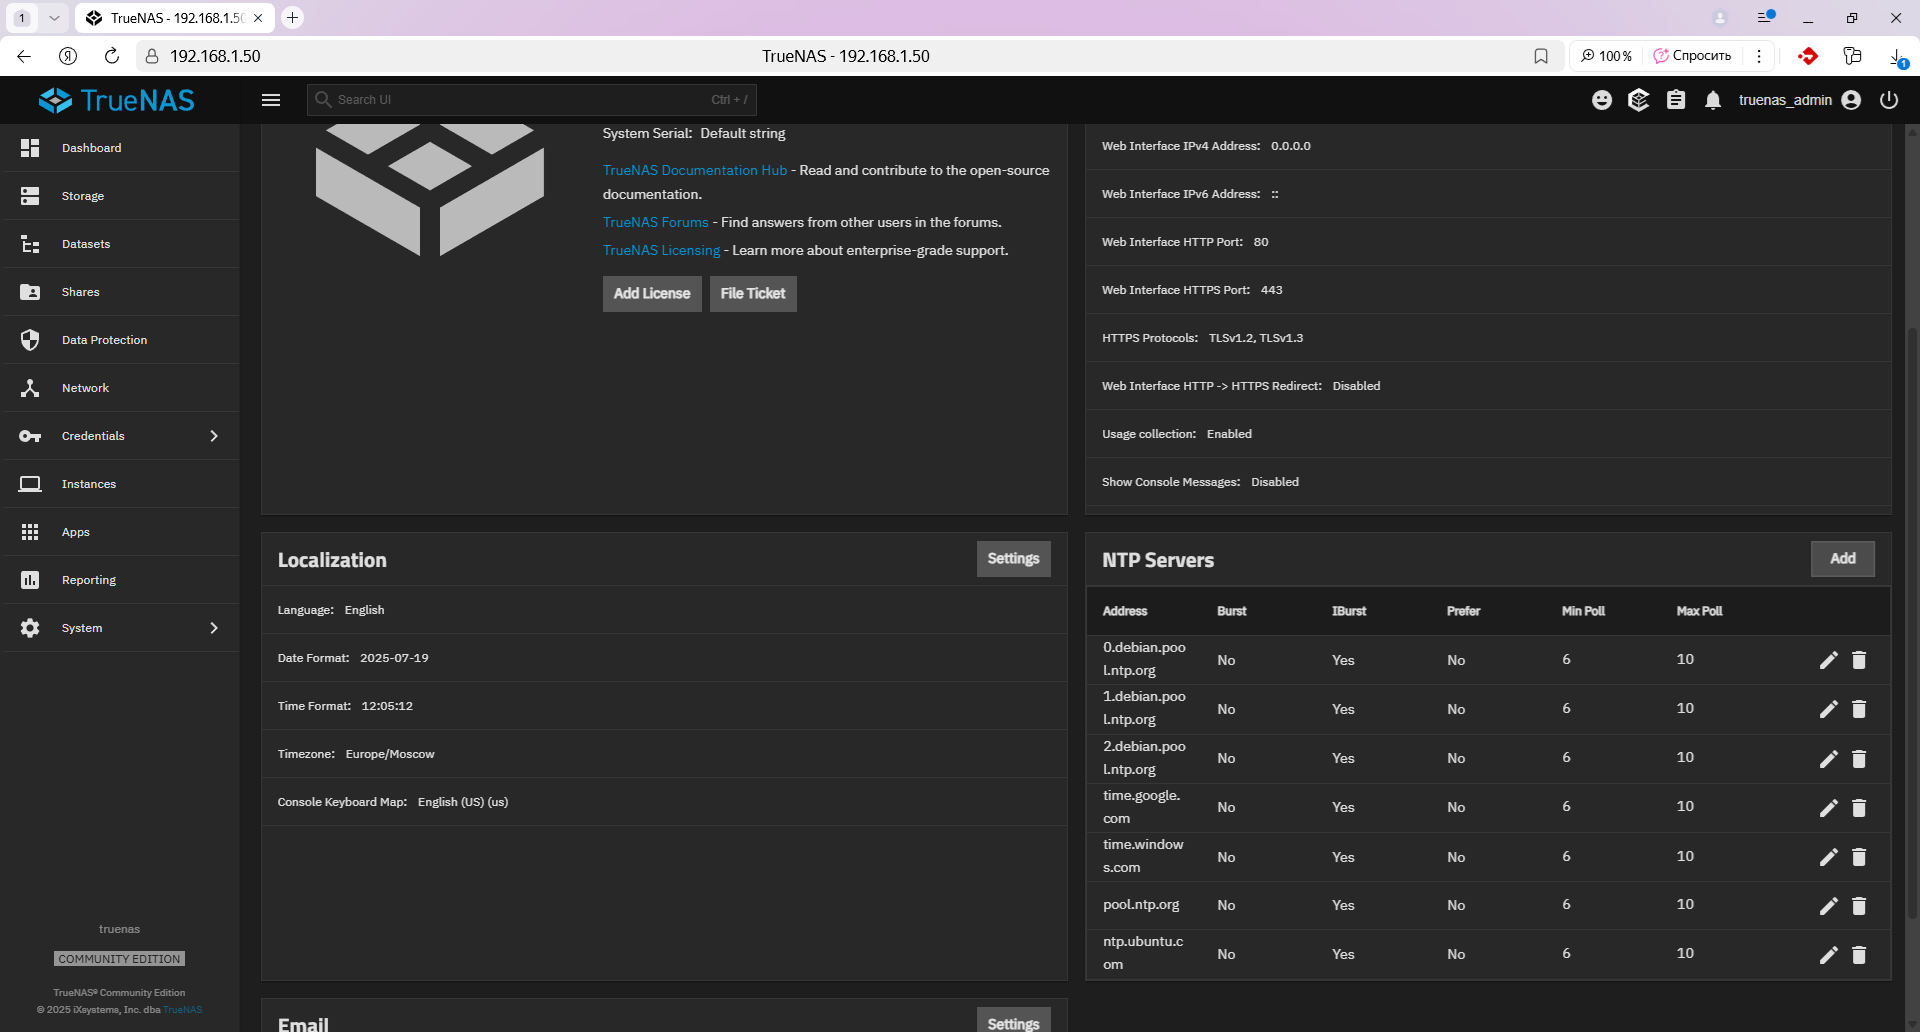Viewport: 1920px width, 1032px height.
Task: Click the browser address bar URL
Action: click(x=215, y=56)
